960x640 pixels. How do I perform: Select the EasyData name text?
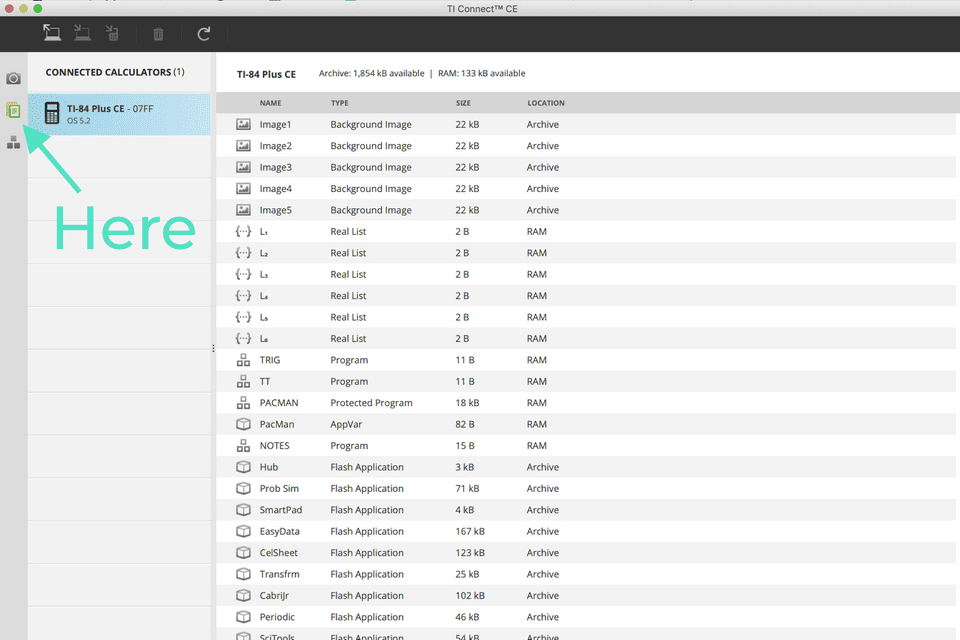tap(279, 531)
